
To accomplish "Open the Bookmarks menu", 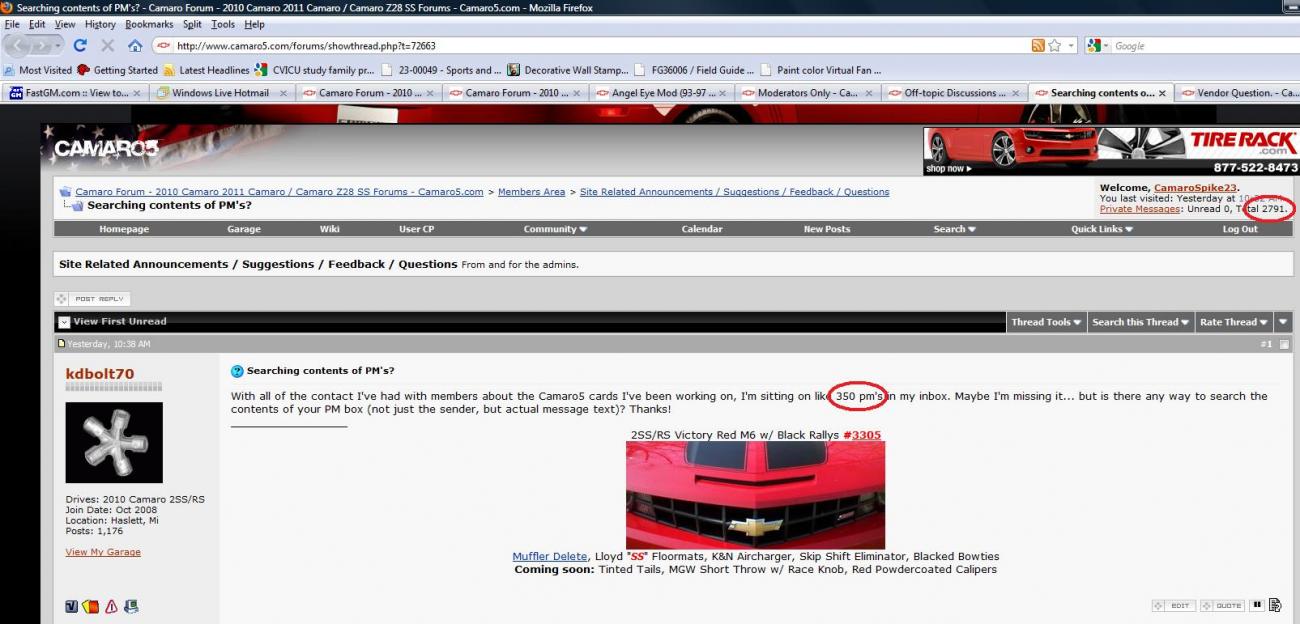I will pyautogui.click(x=149, y=24).
